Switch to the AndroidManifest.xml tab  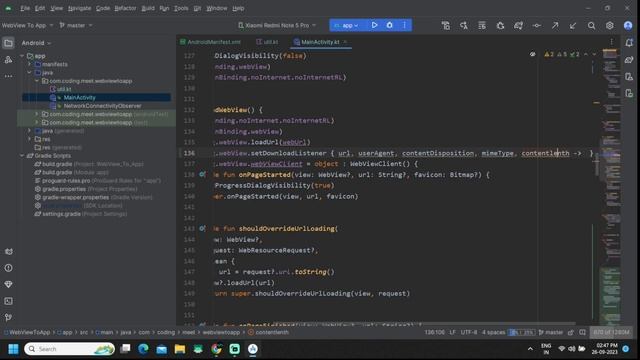(x=210, y=42)
